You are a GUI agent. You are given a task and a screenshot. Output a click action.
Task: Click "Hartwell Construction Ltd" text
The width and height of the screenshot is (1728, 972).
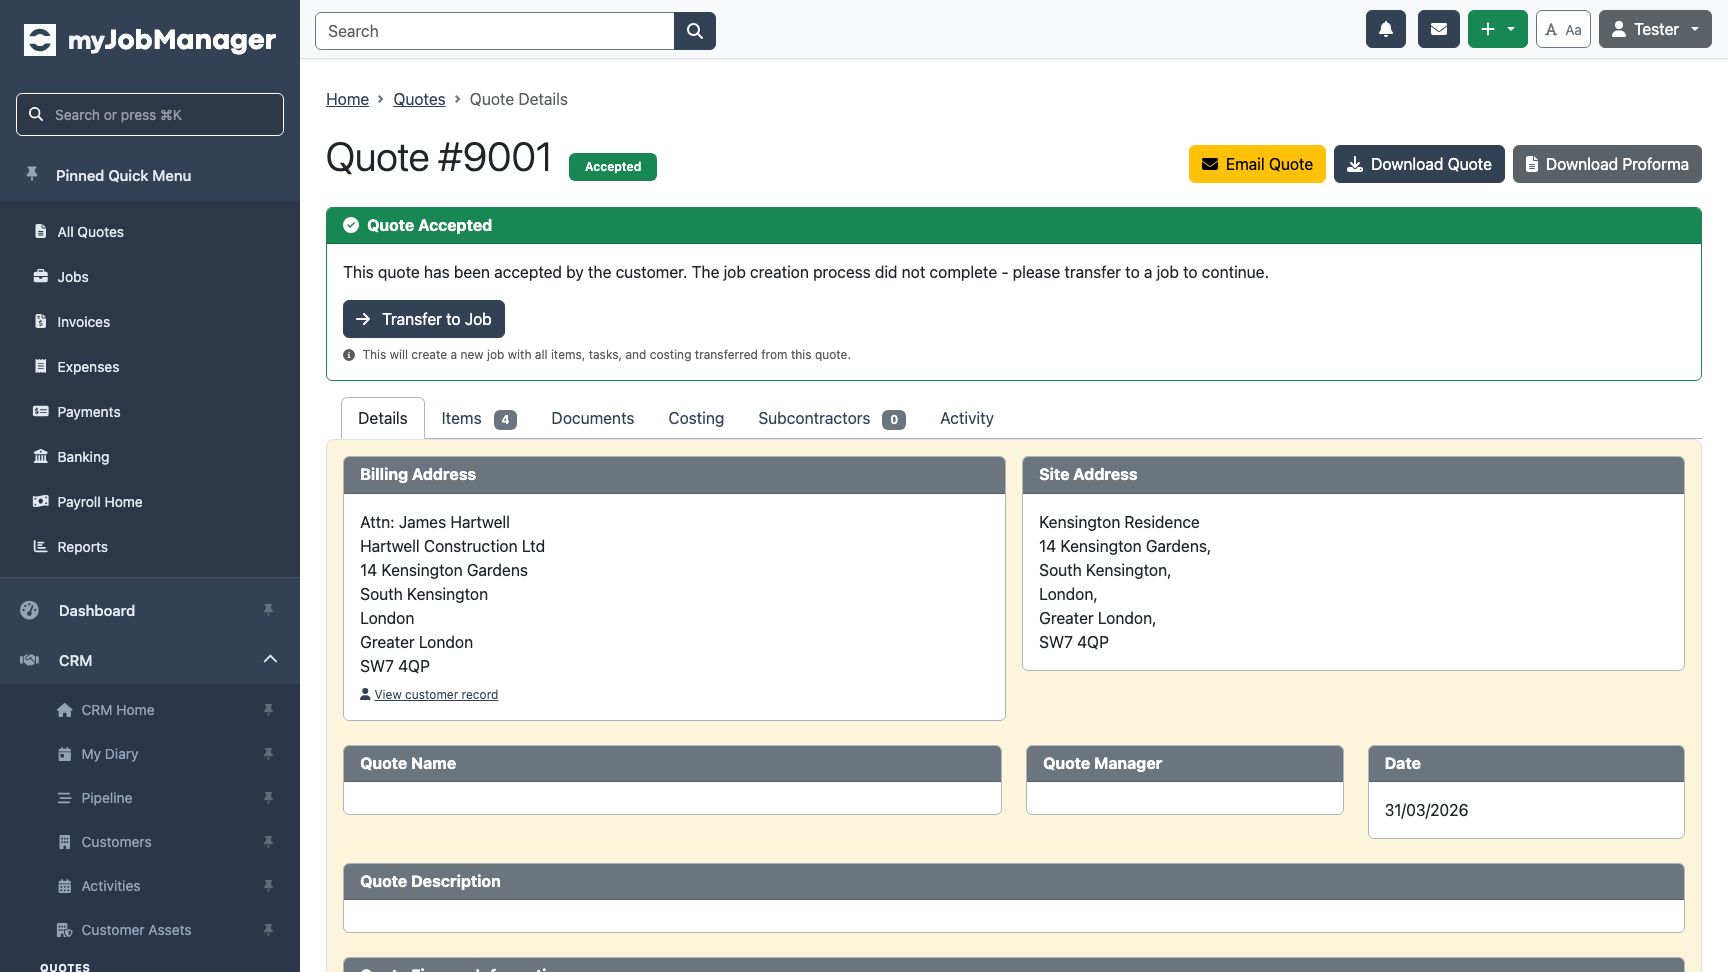452,546
